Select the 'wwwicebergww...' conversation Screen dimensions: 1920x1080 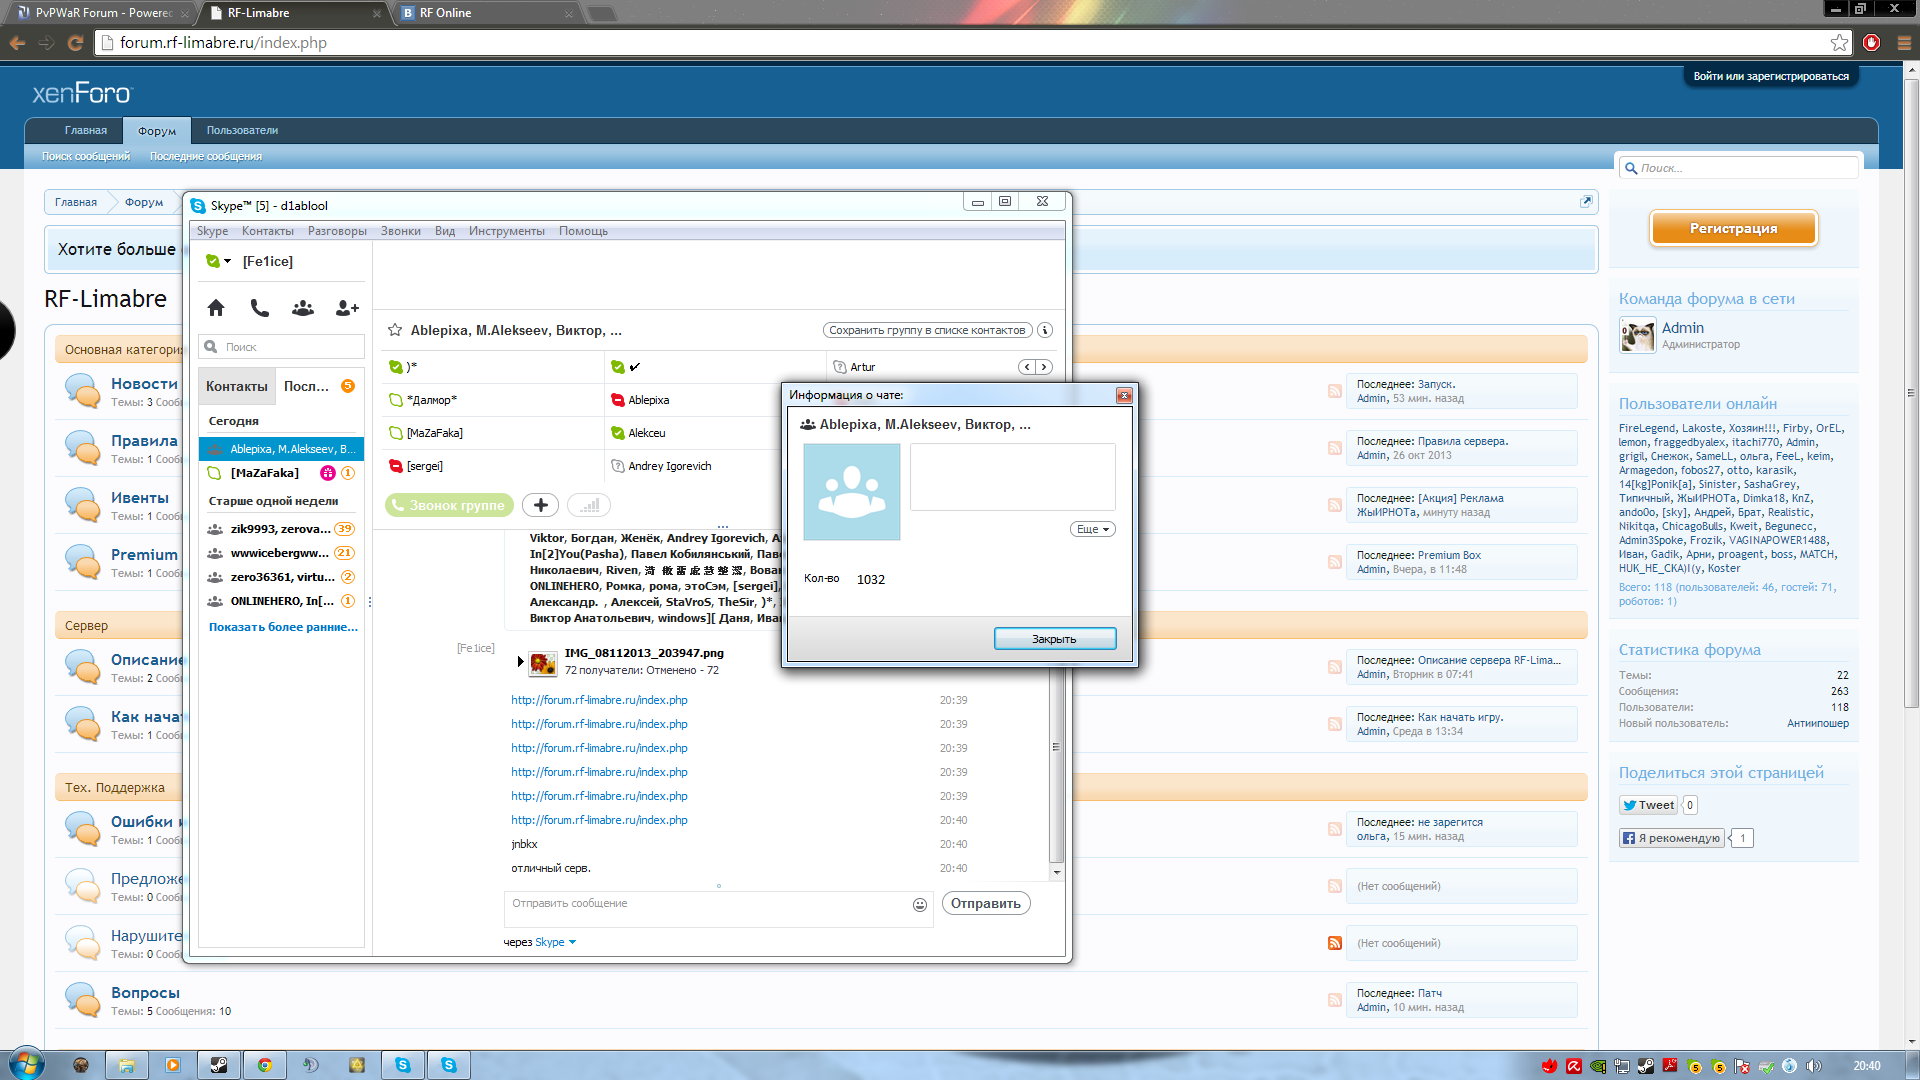pos(281,553)
